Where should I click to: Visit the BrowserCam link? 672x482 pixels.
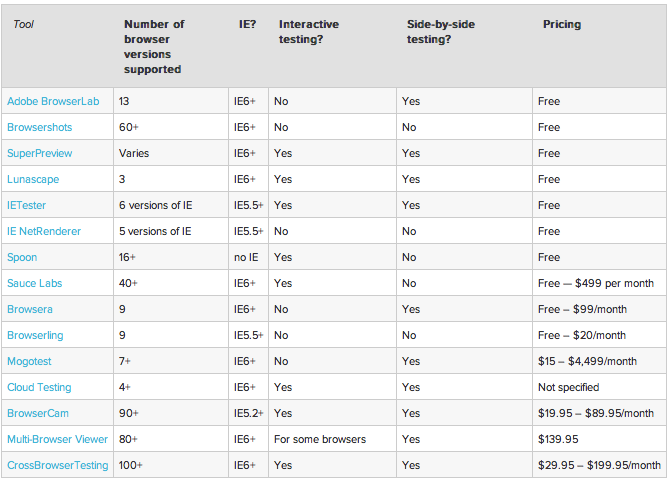click(37, 413)
